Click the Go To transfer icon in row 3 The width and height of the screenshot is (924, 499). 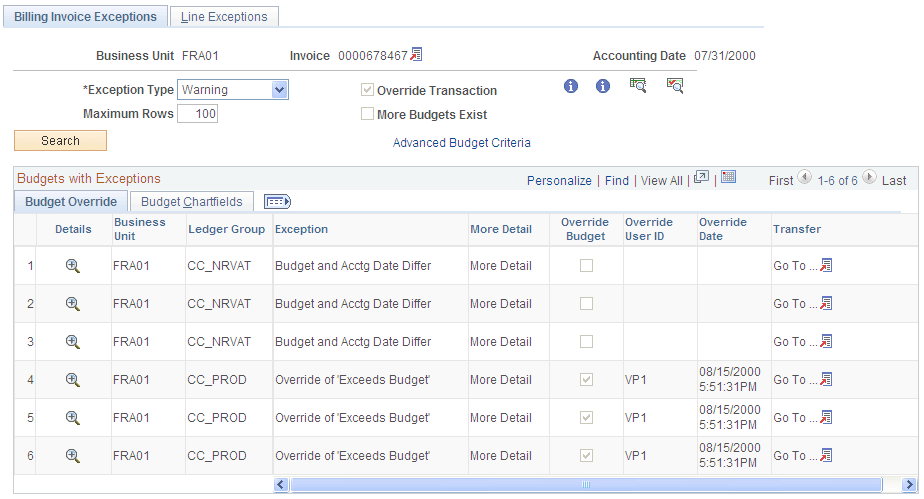pyautogui.click(x=826, y=341)
